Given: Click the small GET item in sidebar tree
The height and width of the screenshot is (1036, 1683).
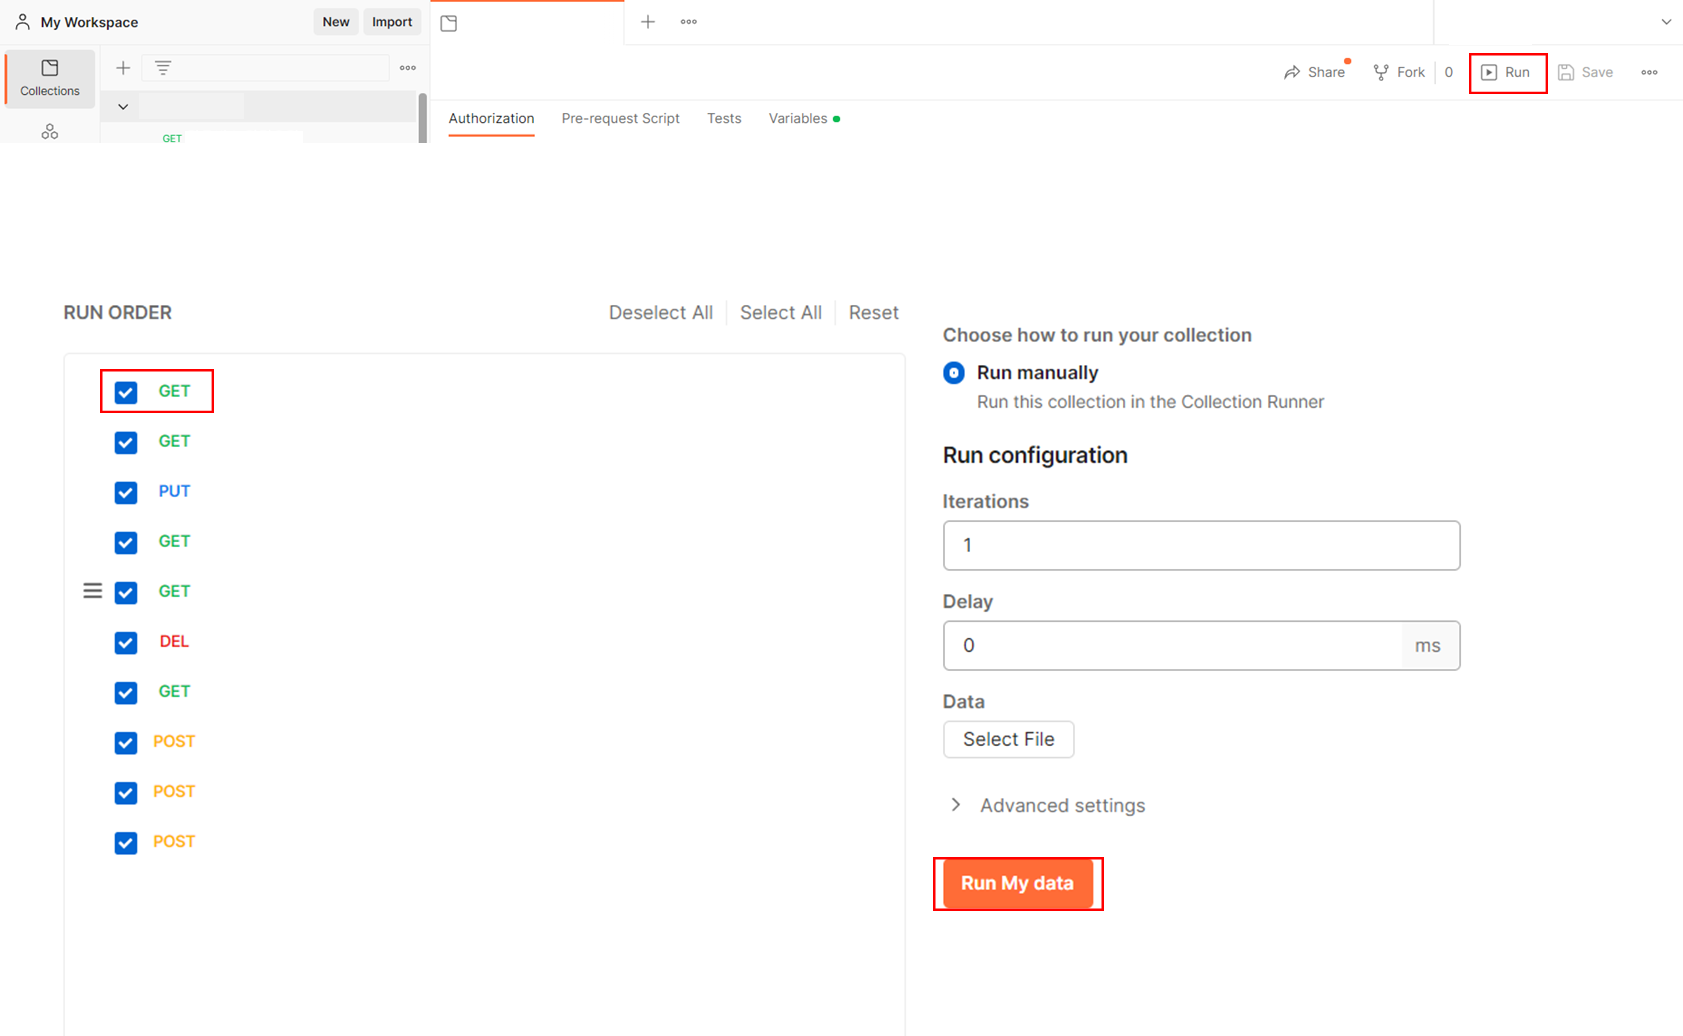Looking at the screenshot, I should pos(172,138).
